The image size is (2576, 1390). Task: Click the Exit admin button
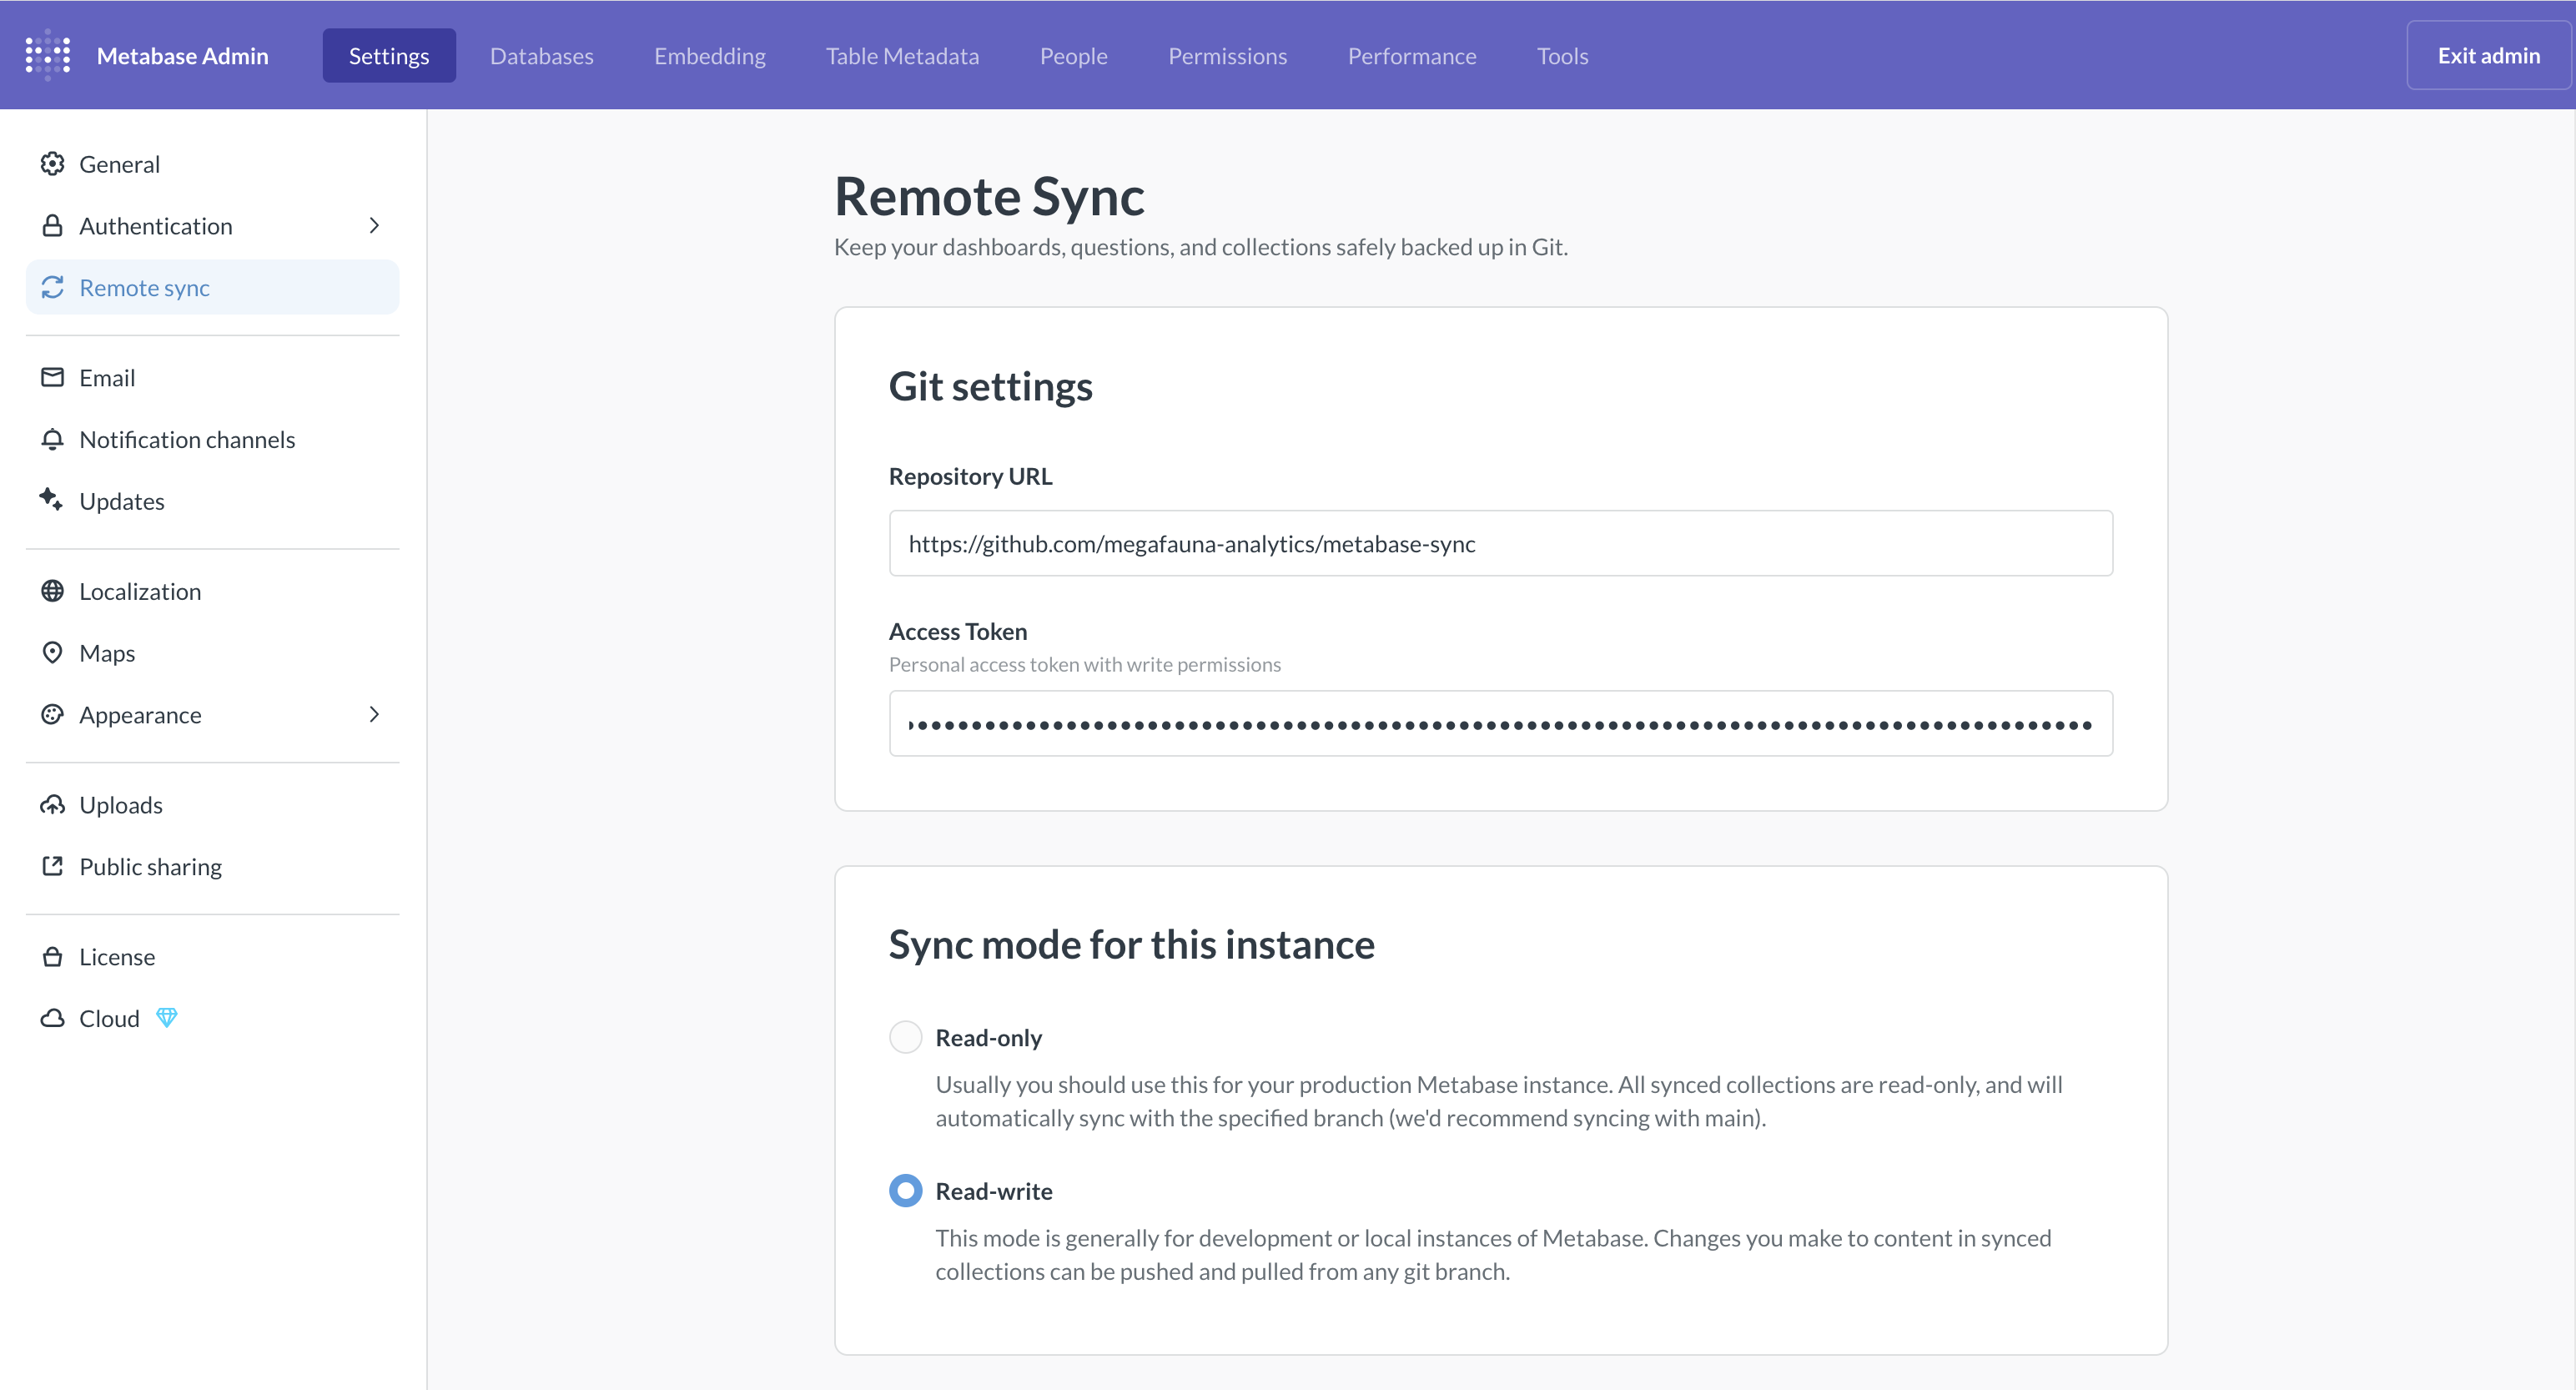[2488, 56]
